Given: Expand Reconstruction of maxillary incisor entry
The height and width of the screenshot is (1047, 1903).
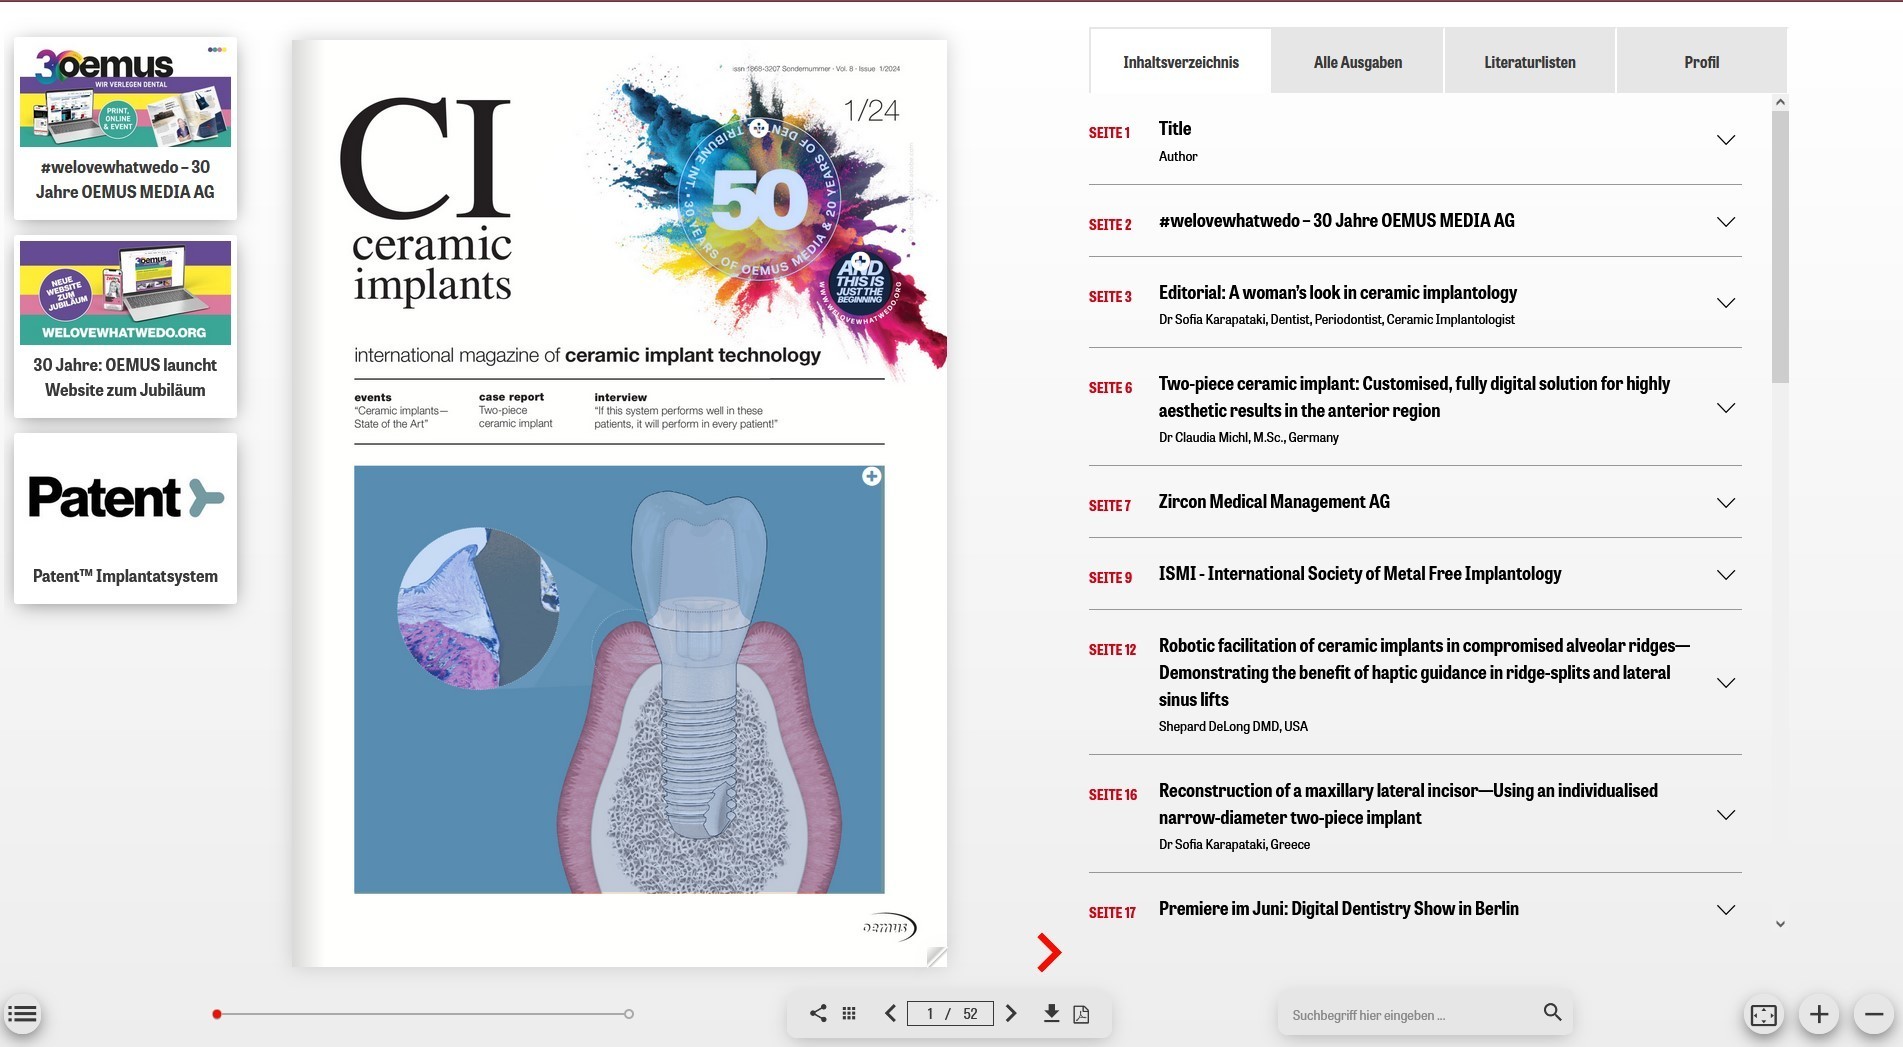Looking at the screenshot, I should point(1726,815).
